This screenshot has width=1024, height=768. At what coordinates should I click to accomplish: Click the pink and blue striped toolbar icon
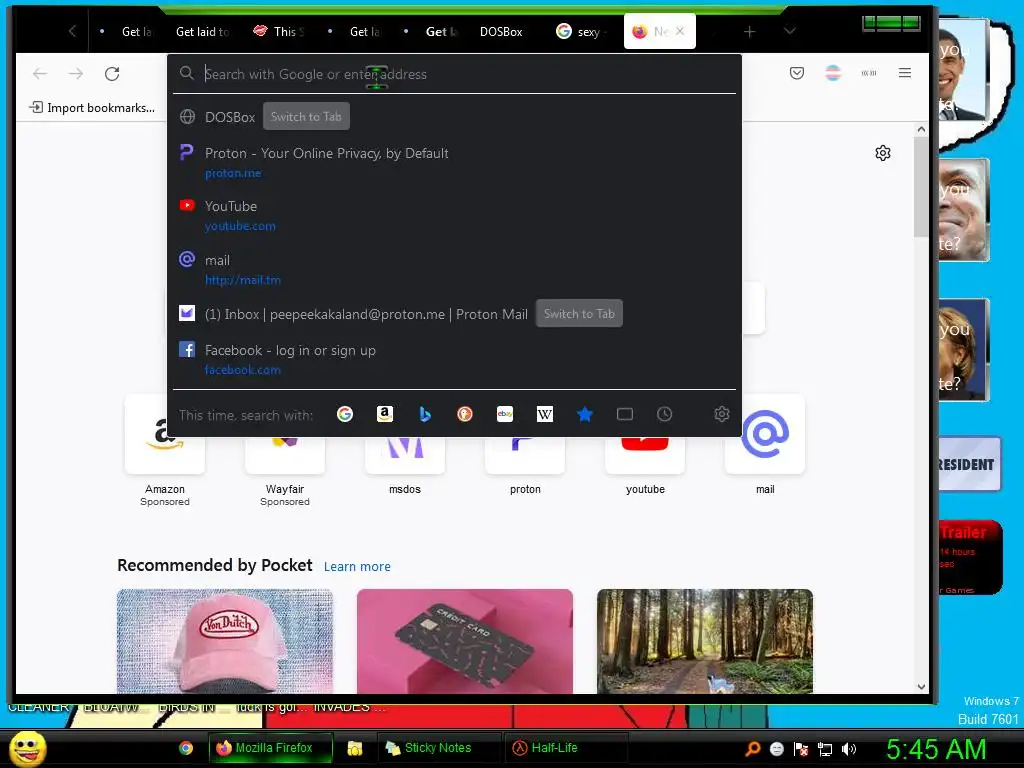coord(833,73)
